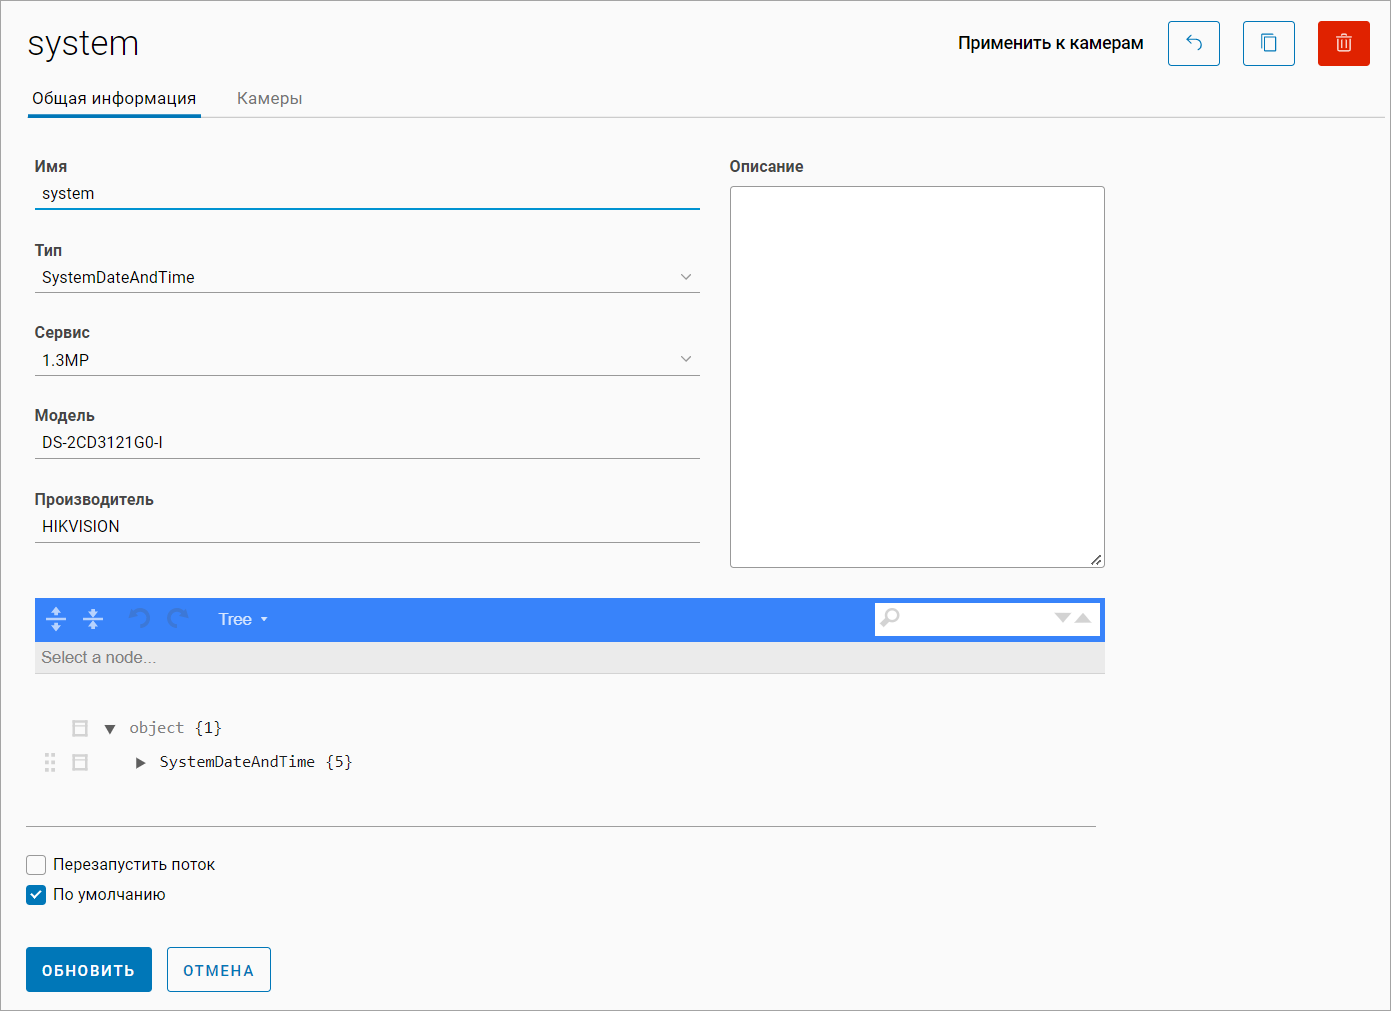This screenshot has width=1391, height=1011.
Task: Click the next search result arrow
Action: click(x=1062, y=618)
